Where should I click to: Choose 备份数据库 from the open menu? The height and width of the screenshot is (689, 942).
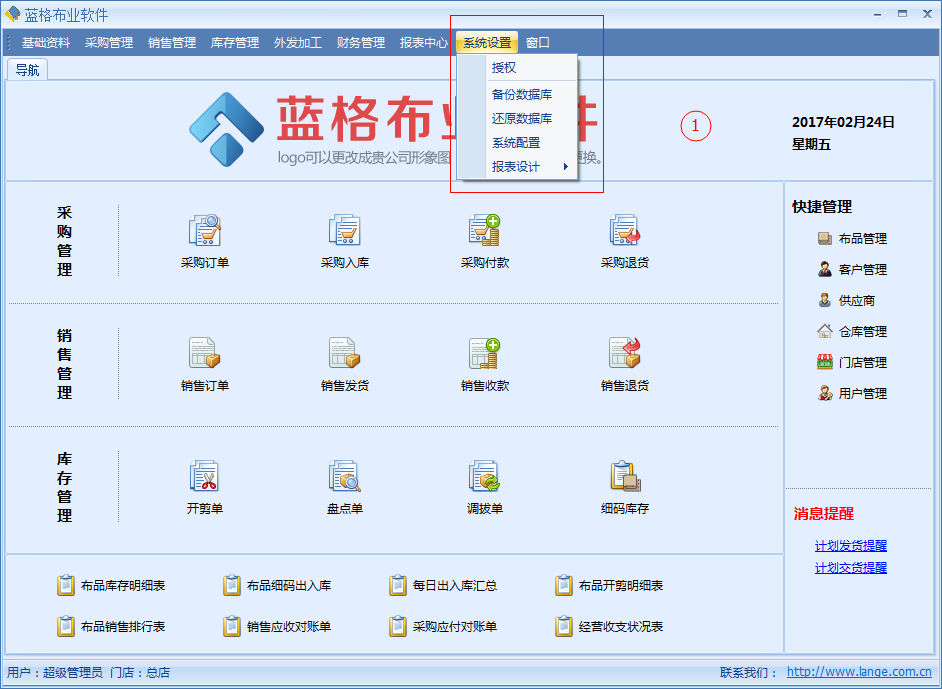(x=521, y=95)
